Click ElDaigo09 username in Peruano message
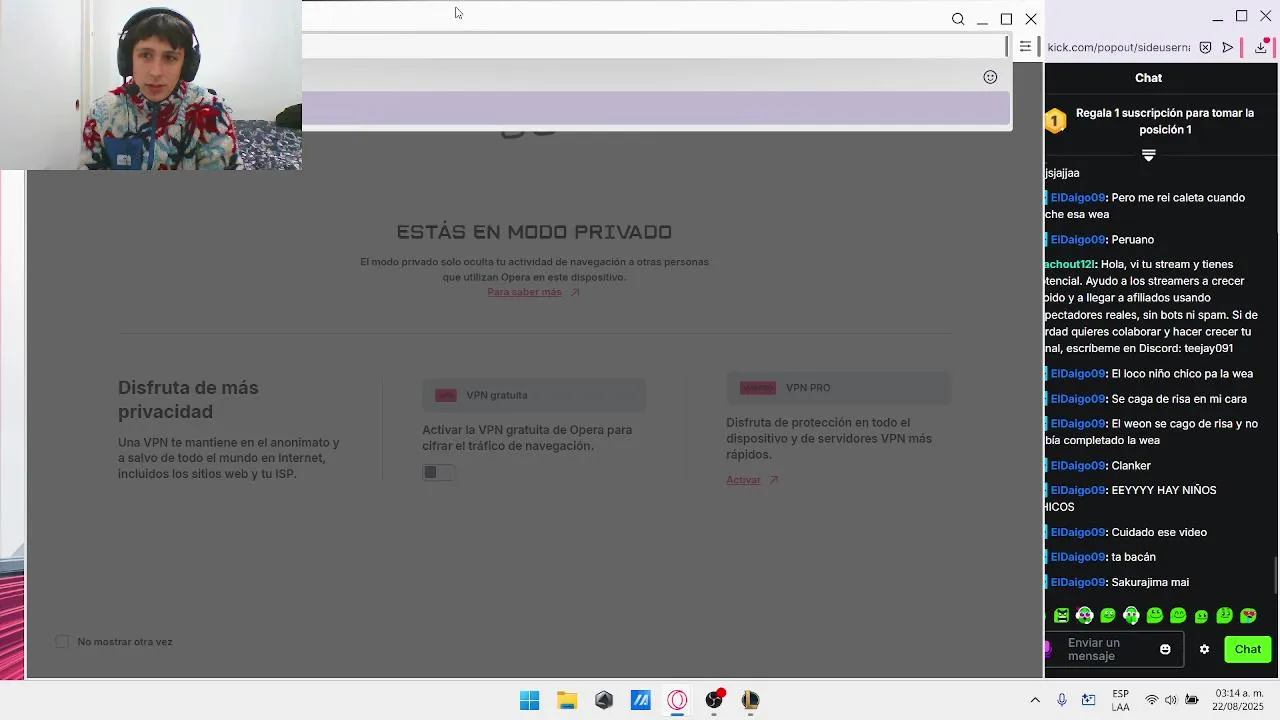This screenshot has height=720, width=1280. tap(1077, 240)
